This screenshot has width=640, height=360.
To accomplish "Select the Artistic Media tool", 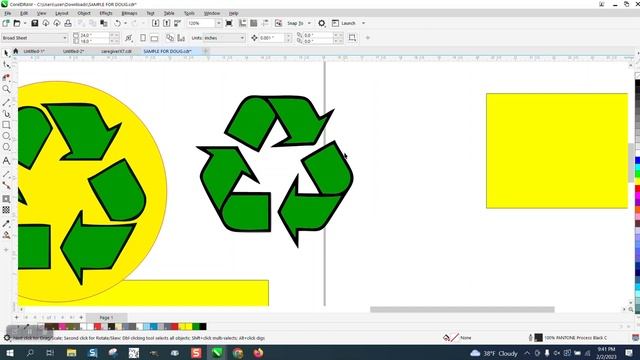I will click(6, 113).
